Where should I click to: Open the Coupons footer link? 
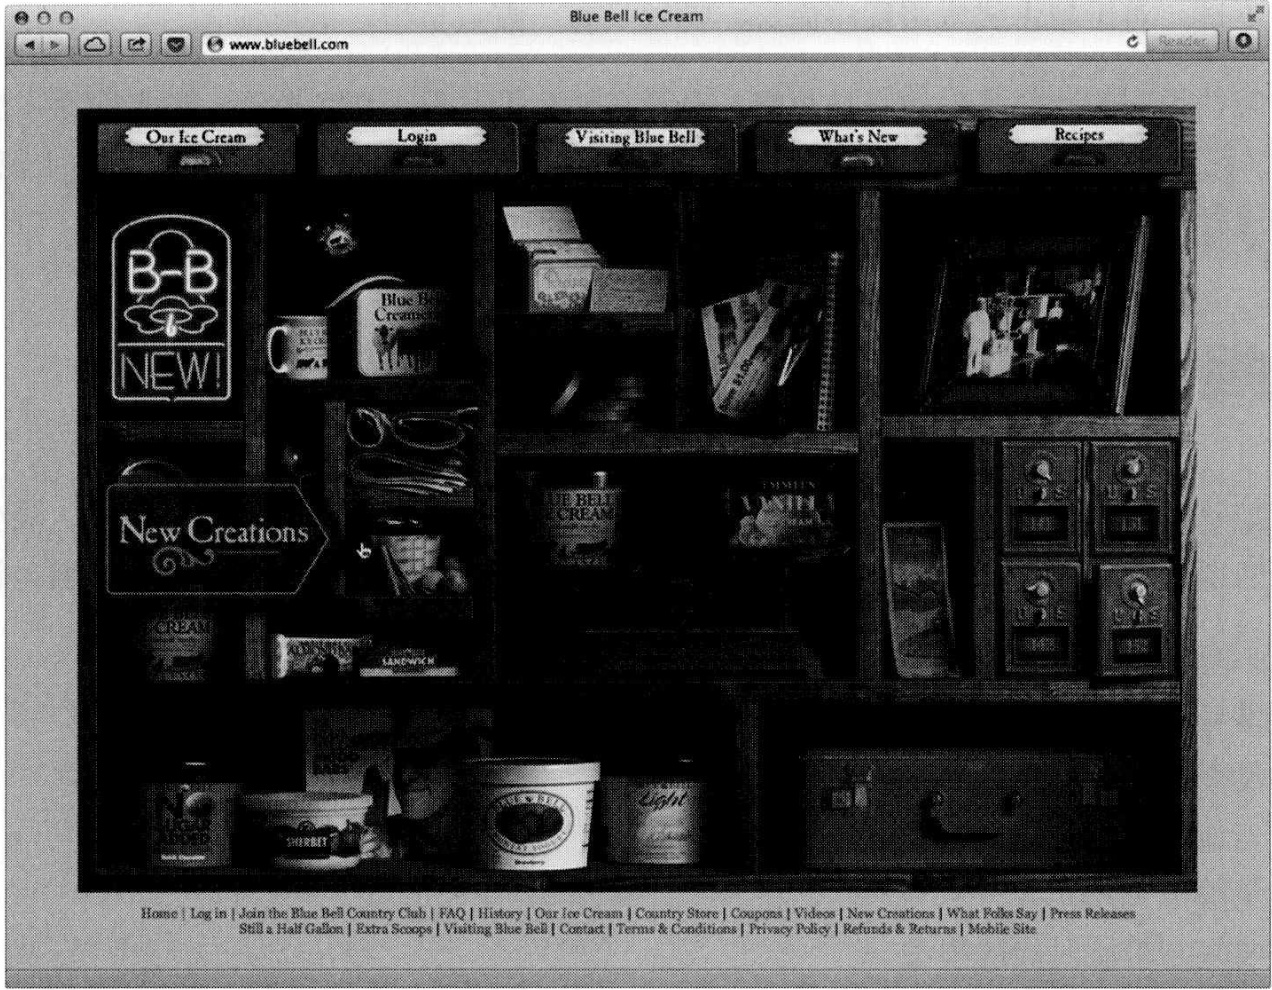[x=756, y=913]
